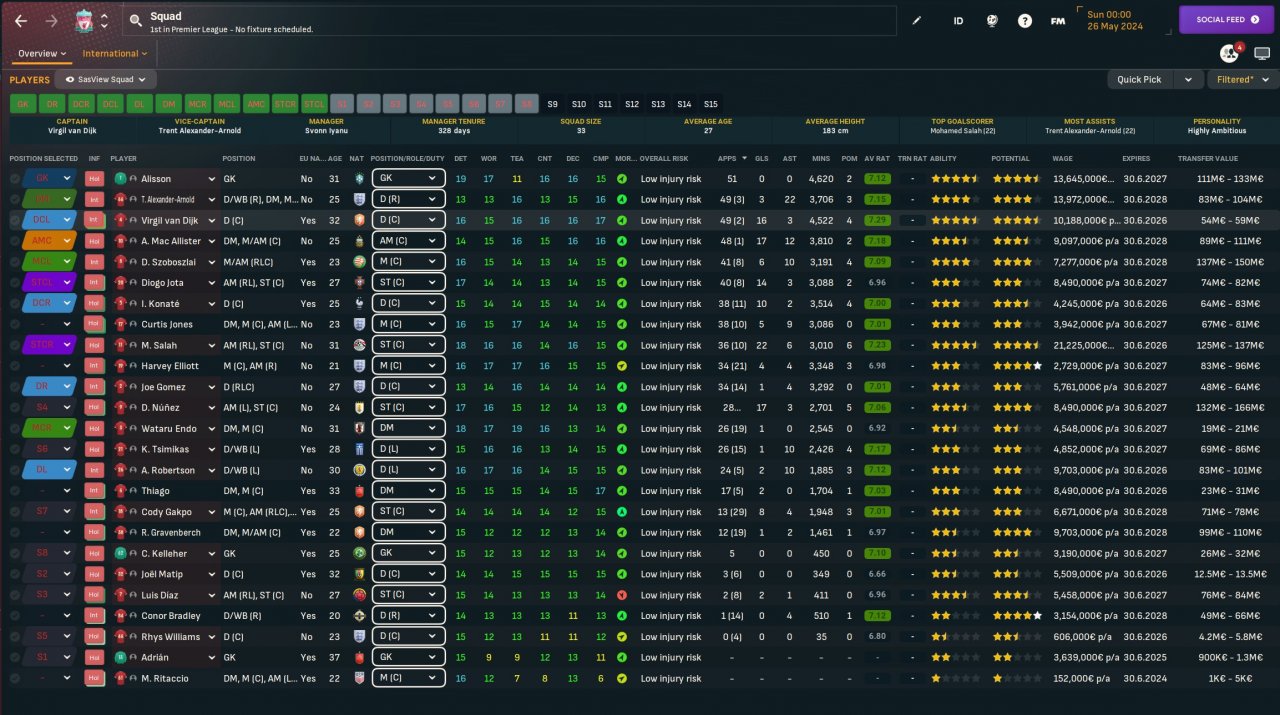Image resolution: width=1280 pixels, height=715 pixels.
Task: Click Alisson's green goalkeeper shirt icon
Action: pos(120,178)
